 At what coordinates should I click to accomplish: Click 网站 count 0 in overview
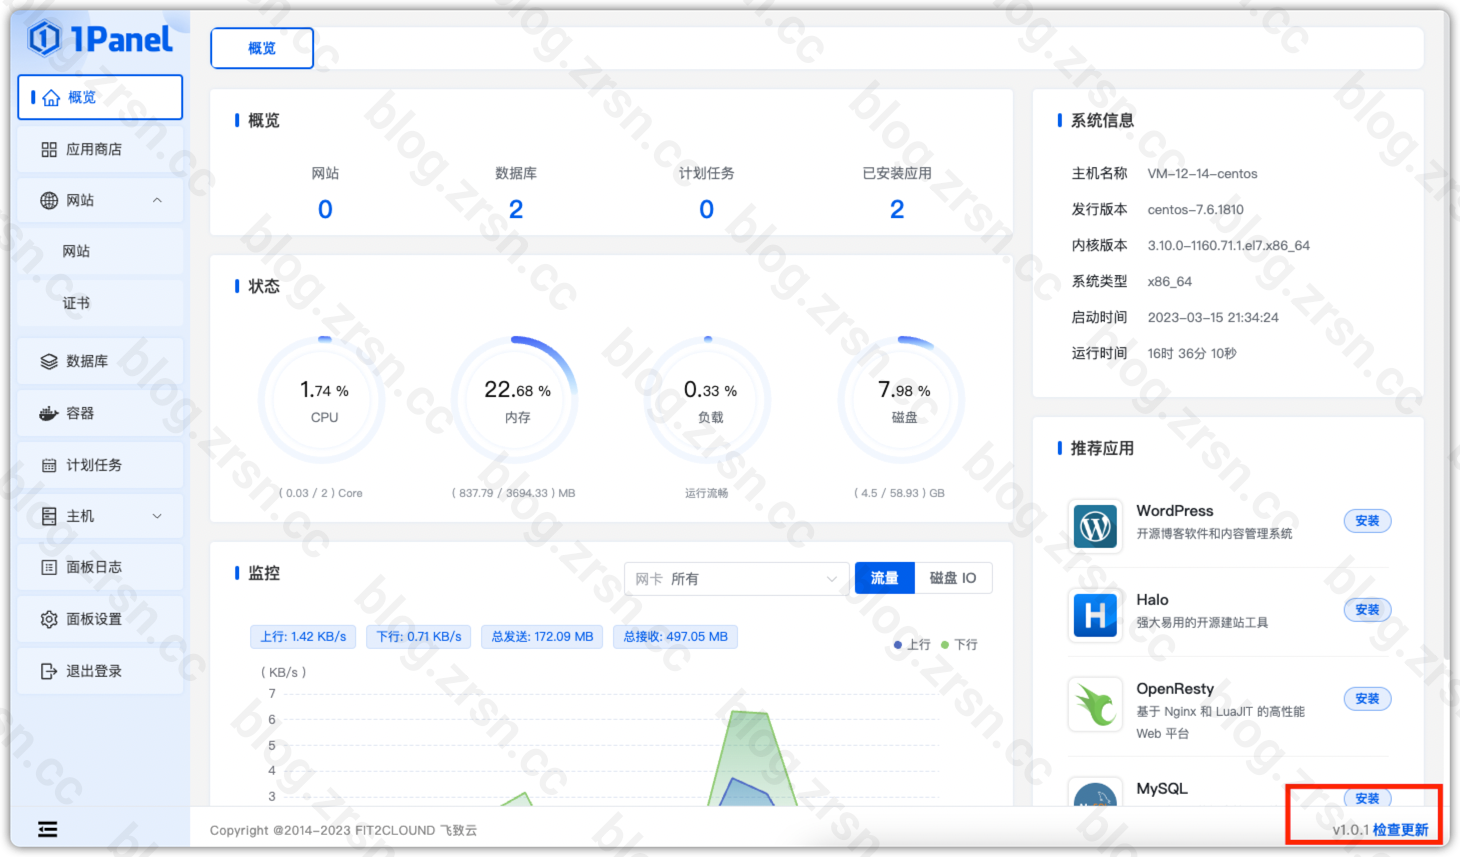click(325, 209)
